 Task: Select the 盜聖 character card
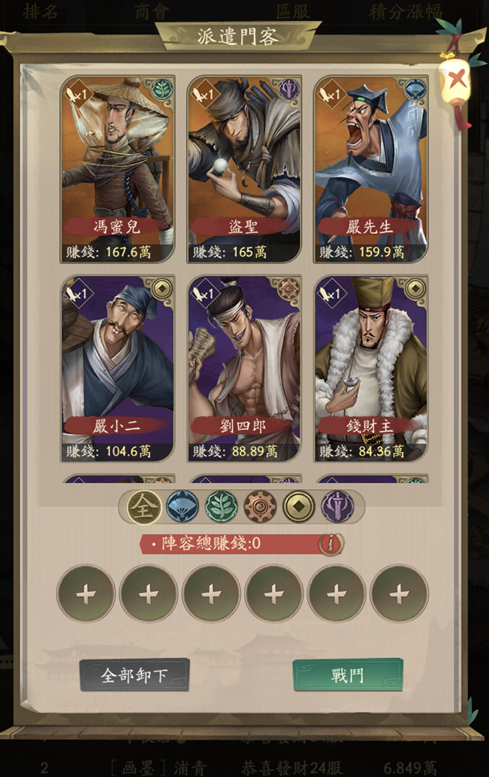244,169
